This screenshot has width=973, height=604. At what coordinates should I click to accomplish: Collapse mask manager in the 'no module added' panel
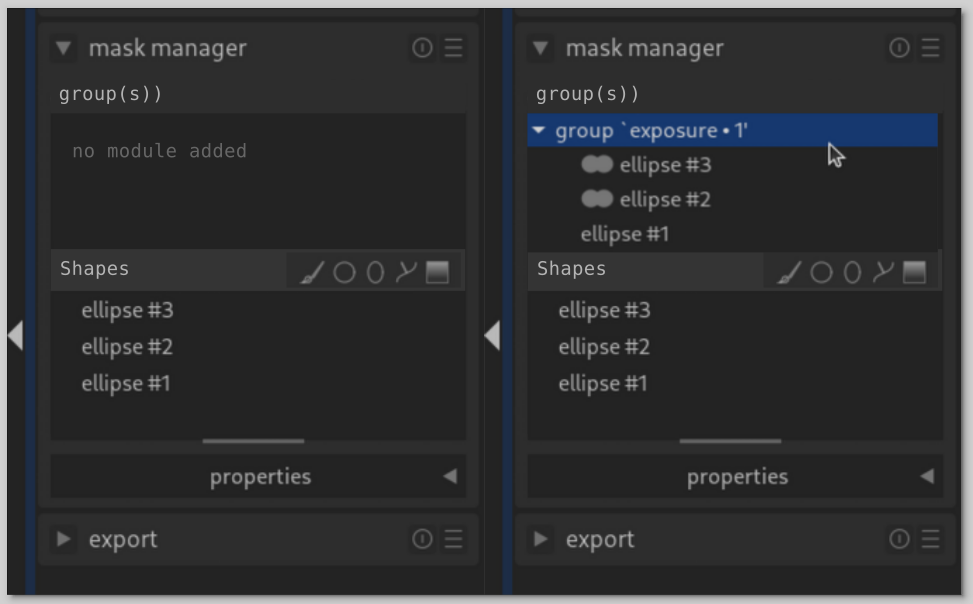(64, 48)
